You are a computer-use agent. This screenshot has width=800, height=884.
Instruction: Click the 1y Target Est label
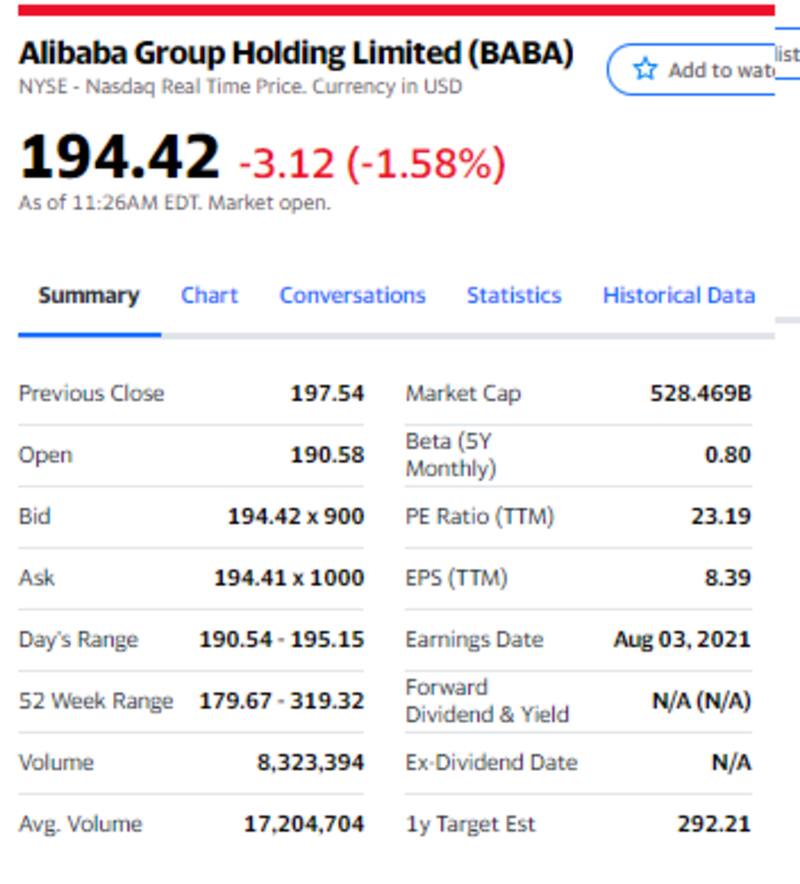tap(470, 824)
